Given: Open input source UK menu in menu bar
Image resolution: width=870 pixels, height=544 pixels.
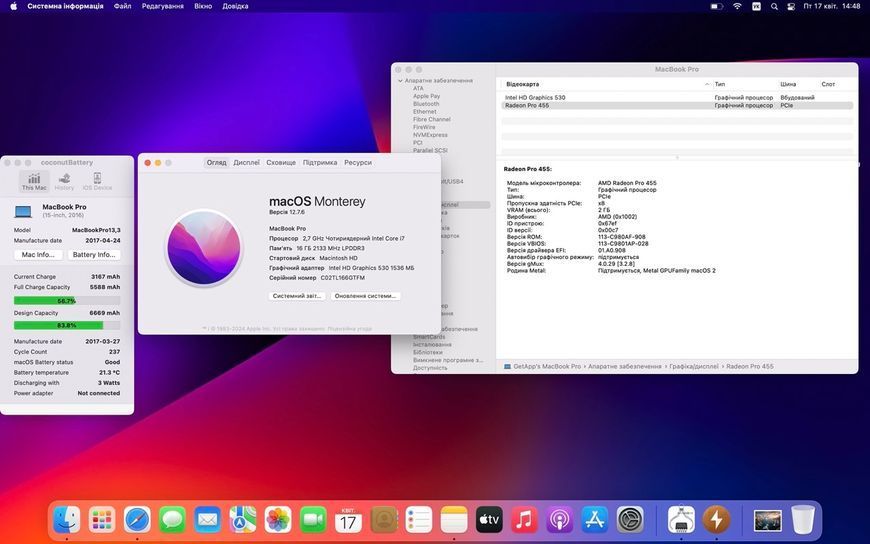Looking at the screenshot, I should pyautogui.click(x=756, y=6).
